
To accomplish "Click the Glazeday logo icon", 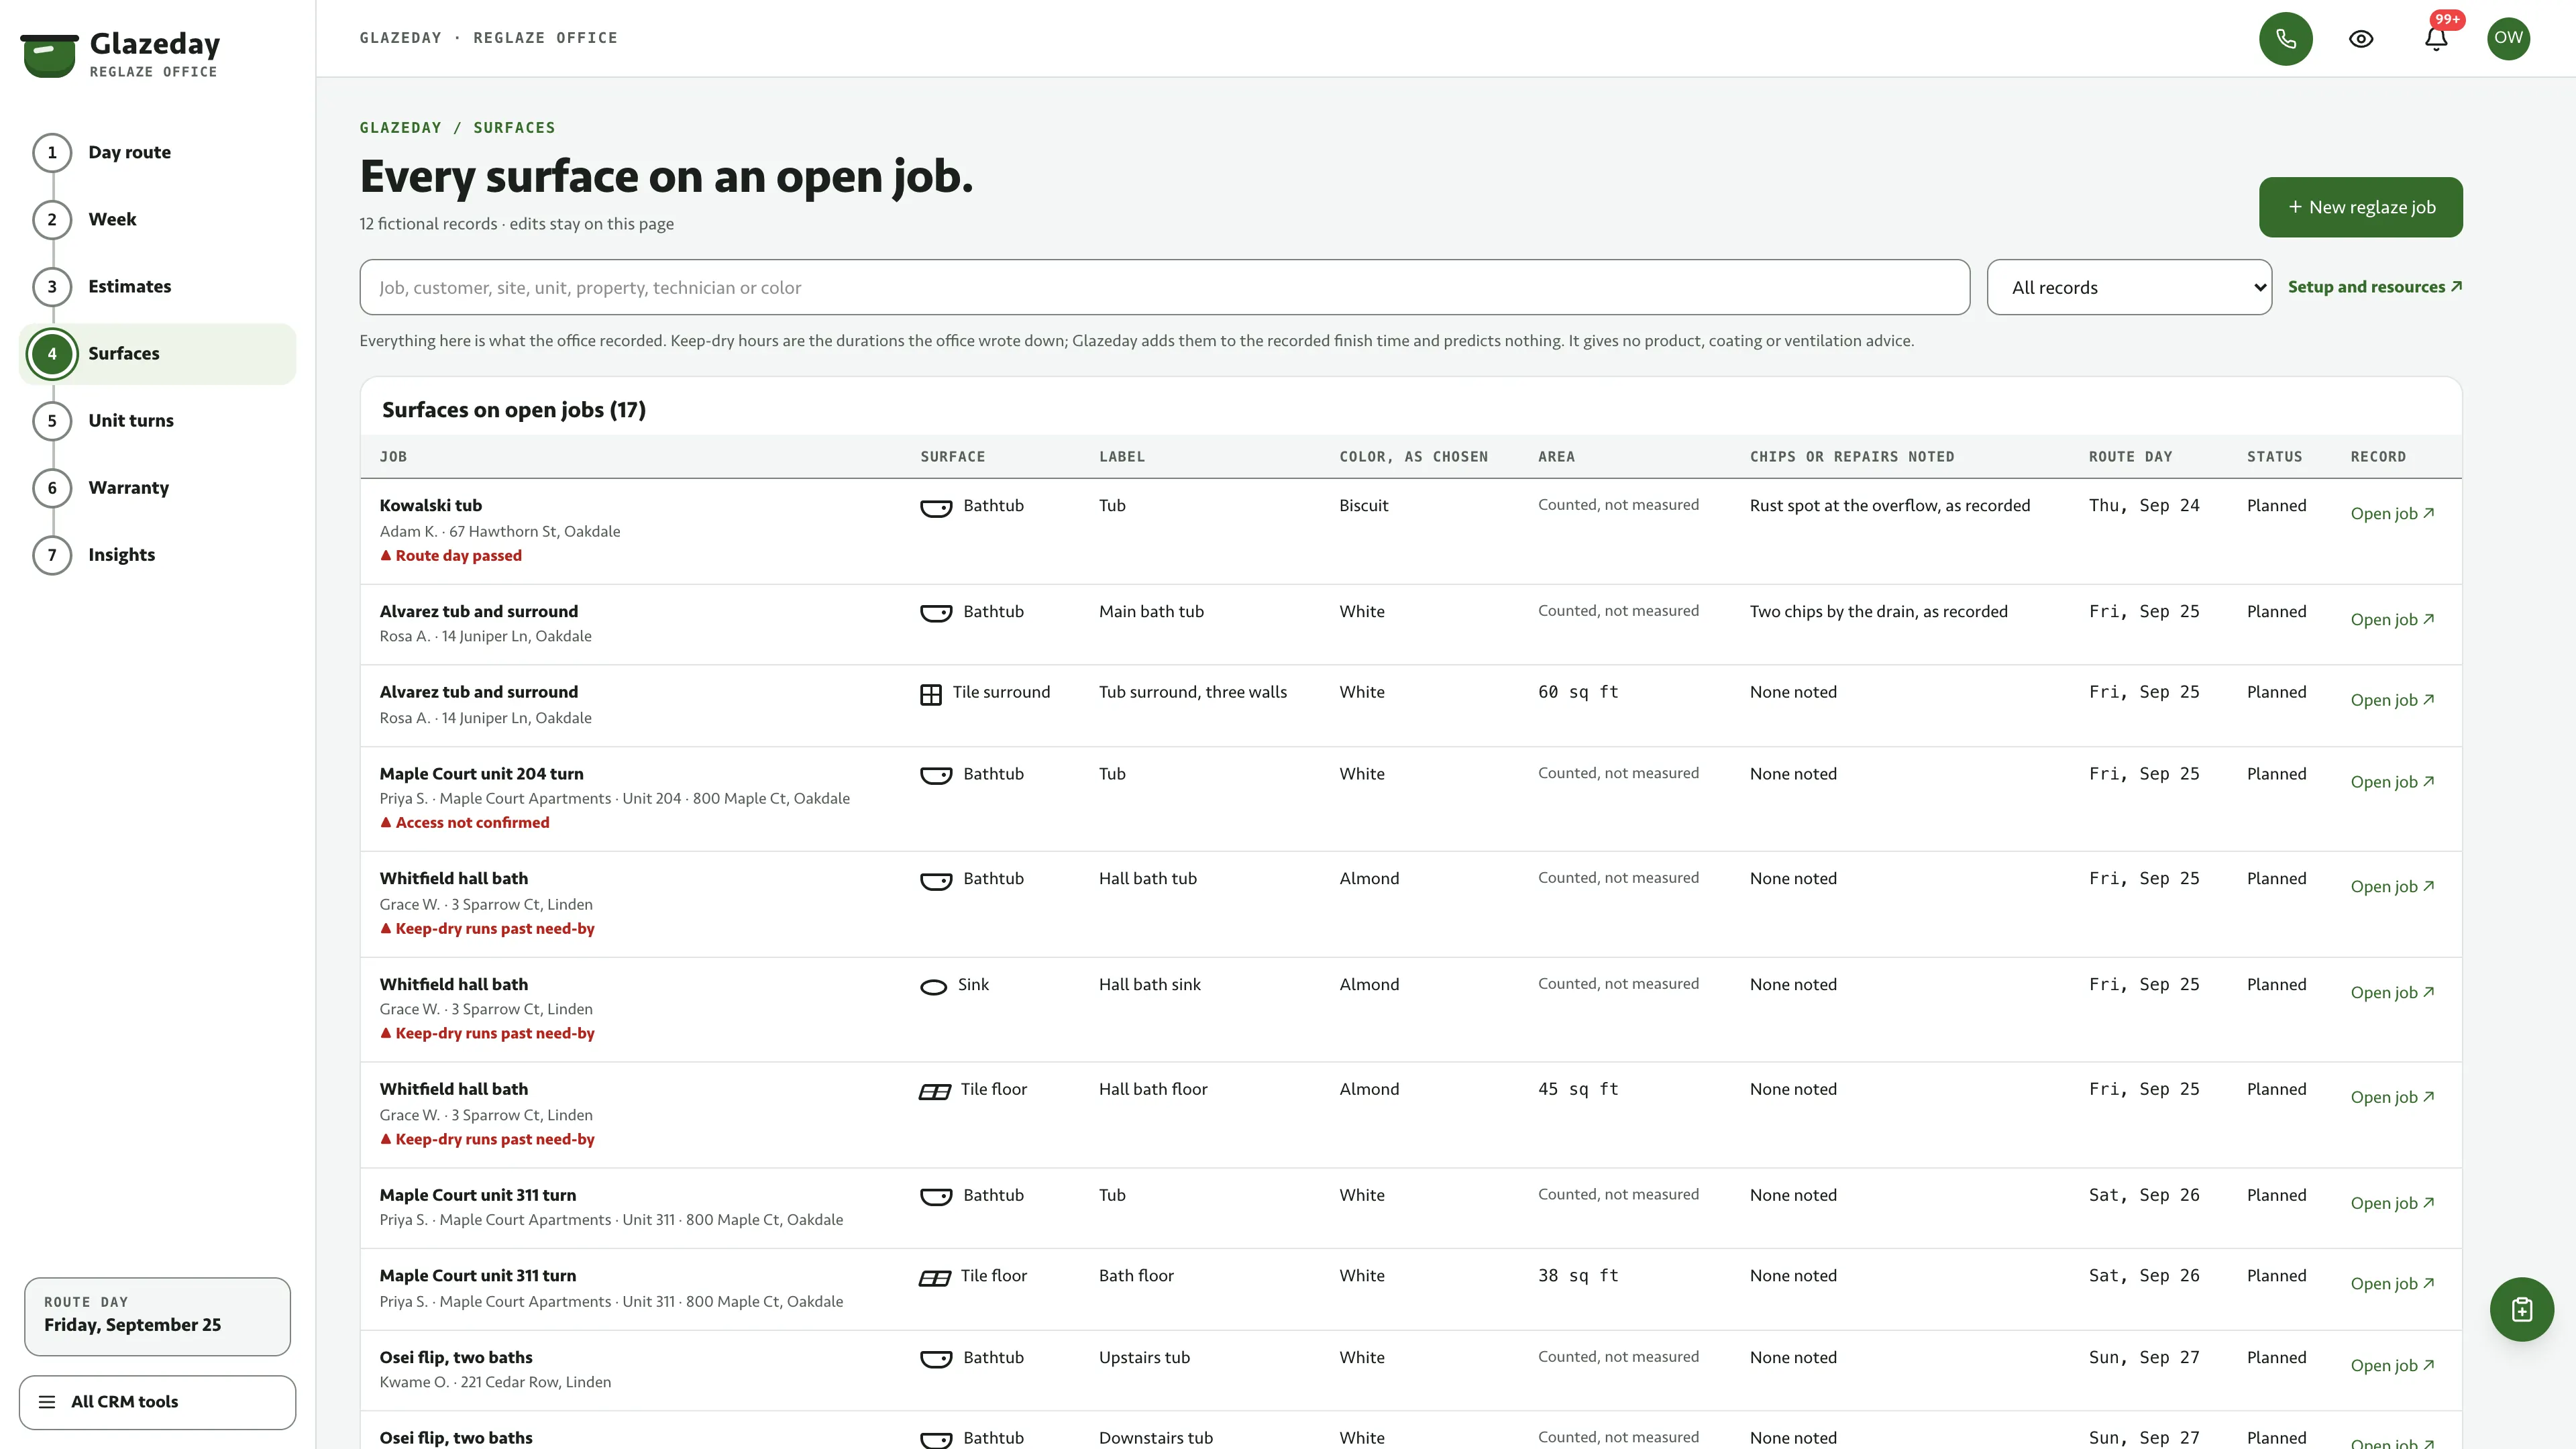I will pyautogui.click(x=49, y=55).
